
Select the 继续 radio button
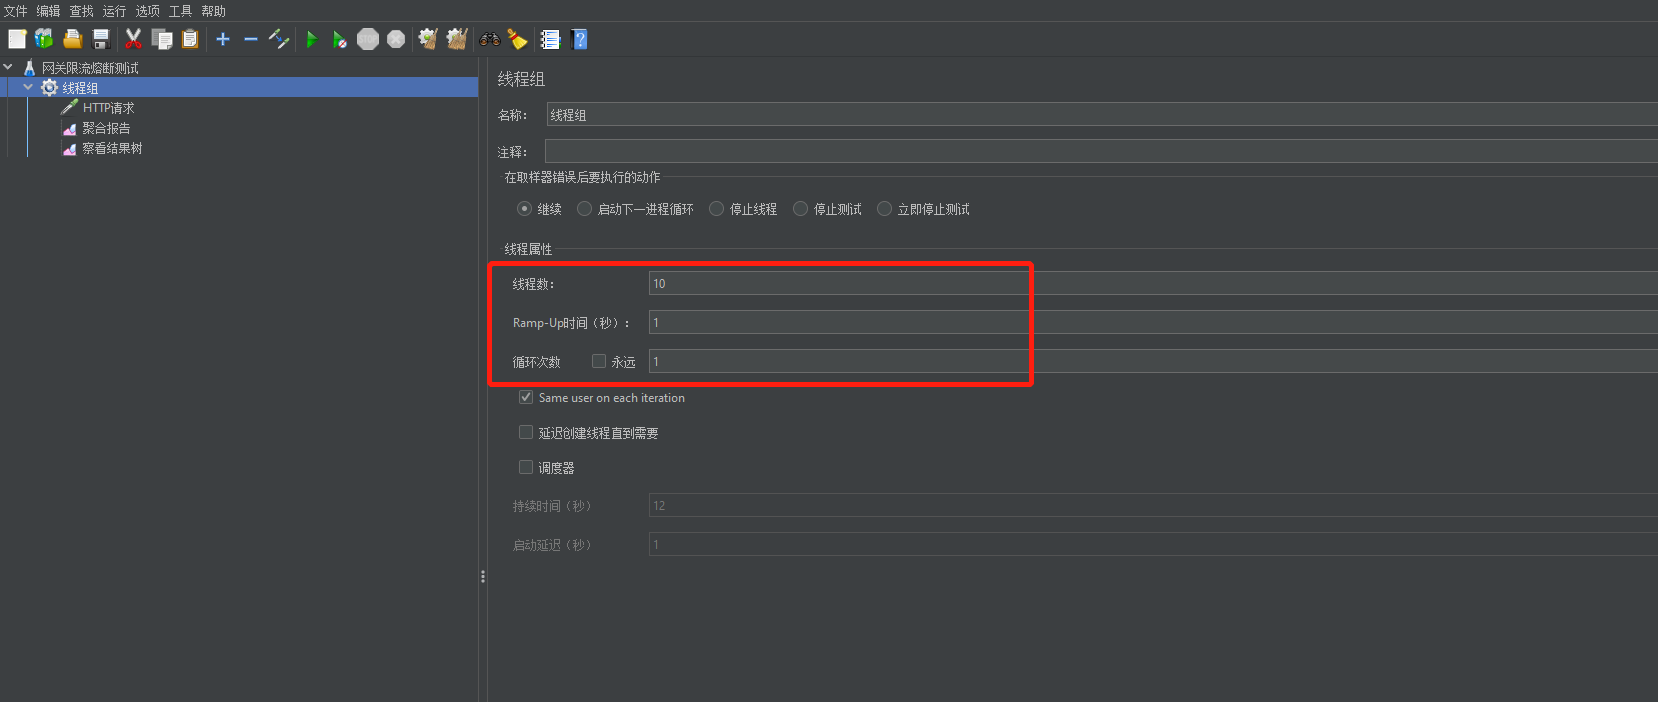(x=524, y=209)
